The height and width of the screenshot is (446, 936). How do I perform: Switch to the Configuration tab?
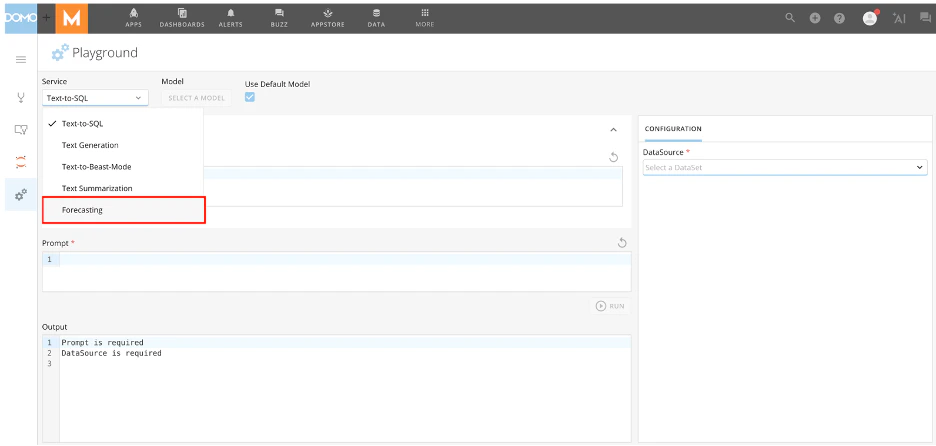click(x=673, y=129)
